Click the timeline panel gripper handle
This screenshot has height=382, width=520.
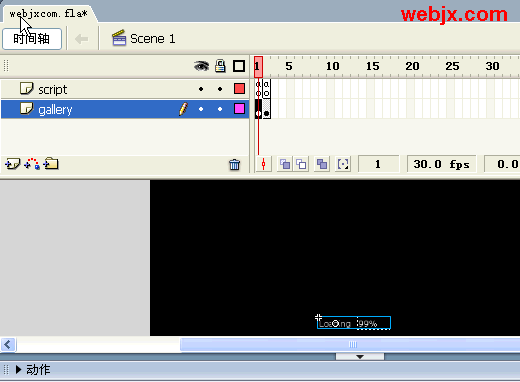(x=6, y=66)
